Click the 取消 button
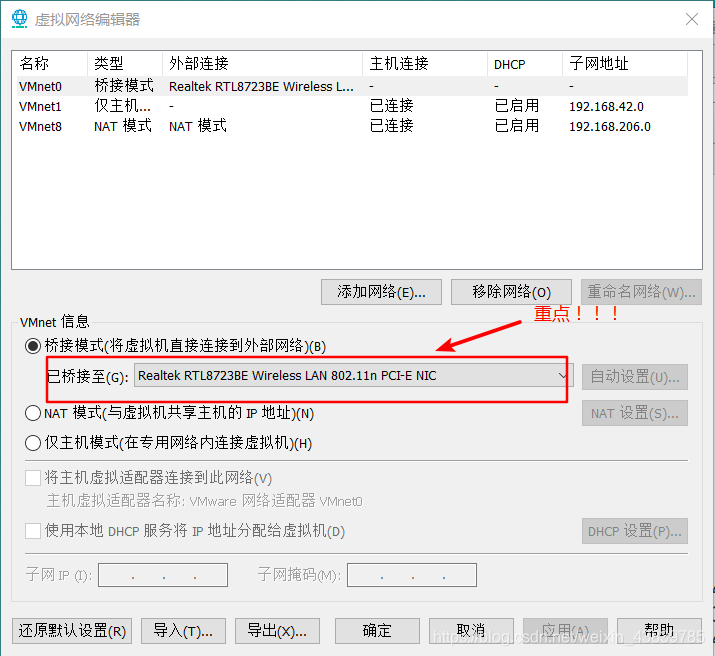 click(471, 631)
